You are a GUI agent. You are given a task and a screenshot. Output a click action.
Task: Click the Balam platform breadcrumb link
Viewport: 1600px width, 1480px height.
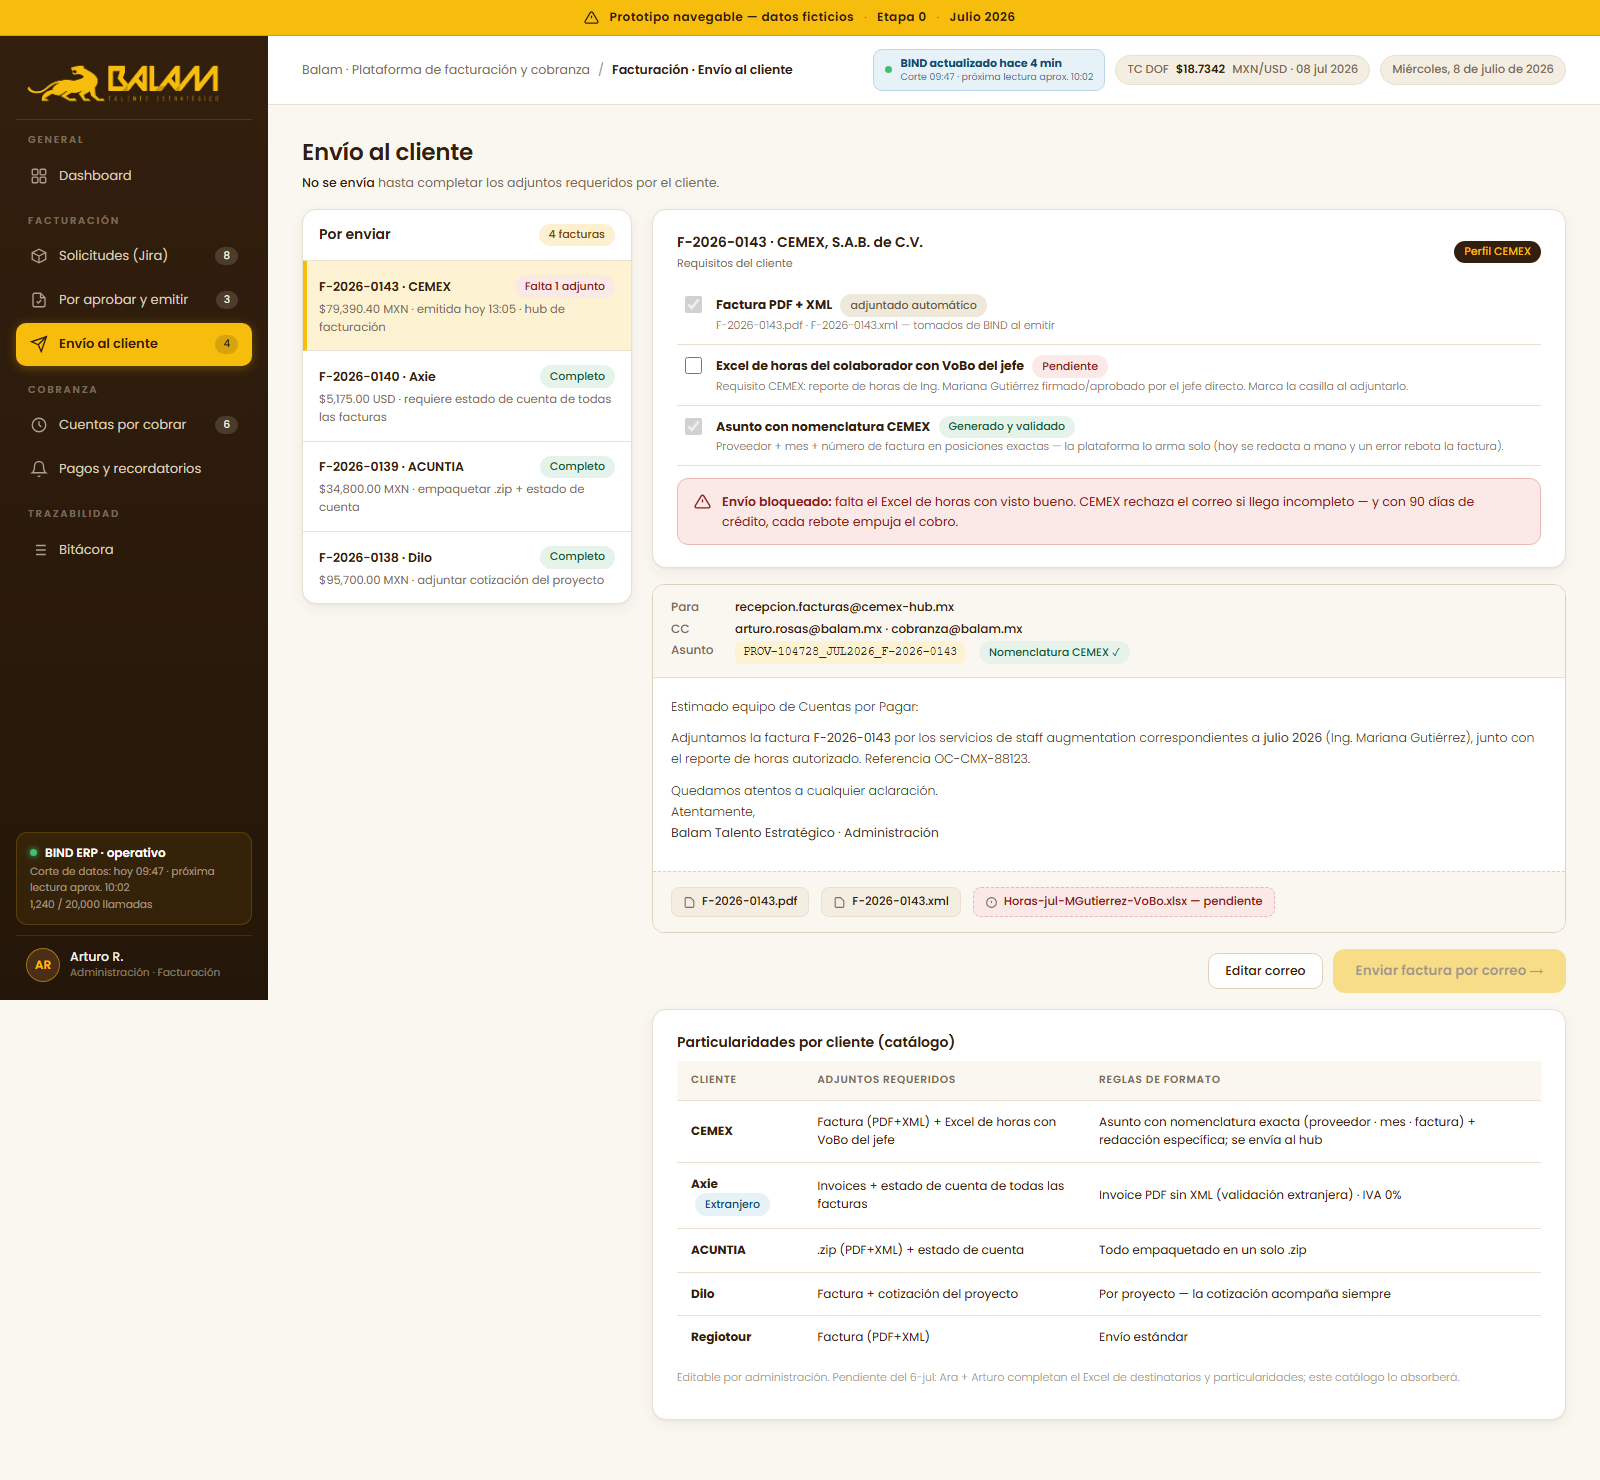pyautogui.click(x=446, y=70)
